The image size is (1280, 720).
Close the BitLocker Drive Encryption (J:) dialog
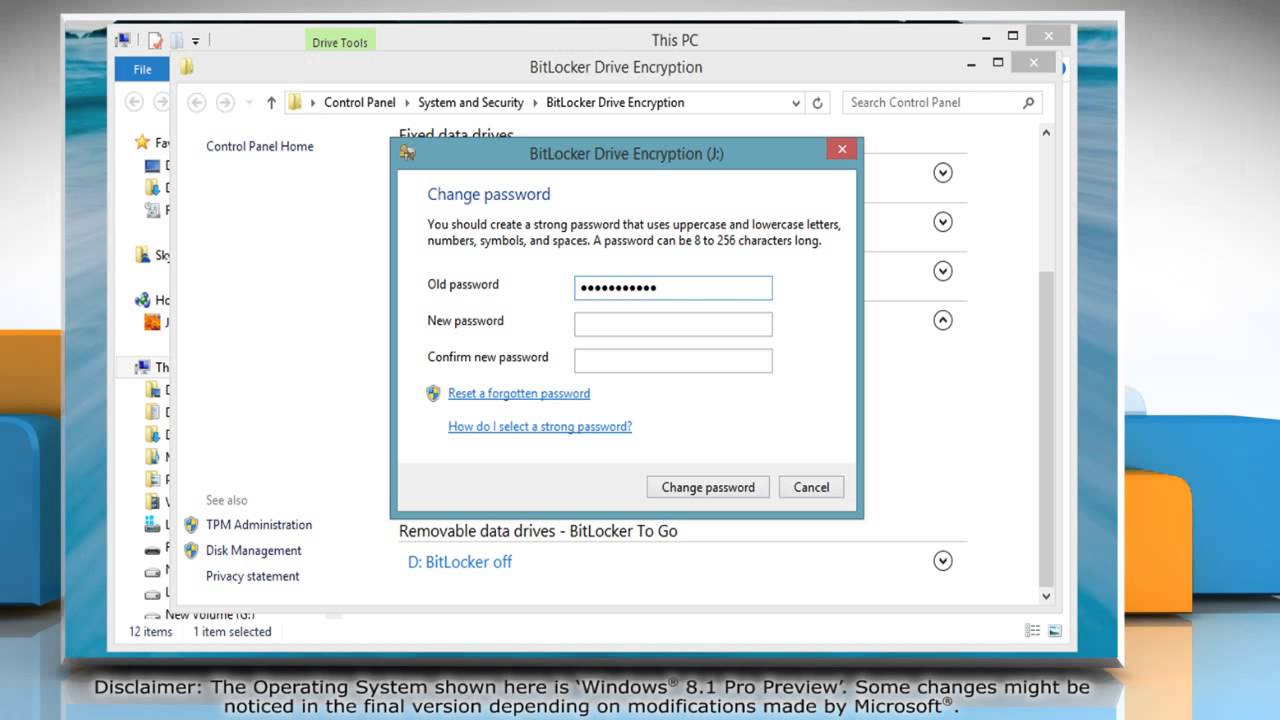(842, 149)
